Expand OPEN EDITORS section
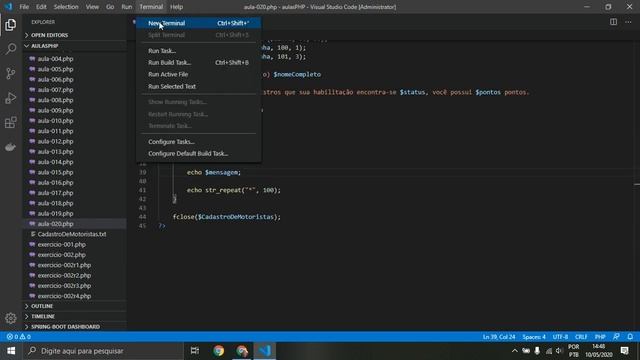This screenshot has height=360, width=640. pyautogui.click(x=75, y=35)
